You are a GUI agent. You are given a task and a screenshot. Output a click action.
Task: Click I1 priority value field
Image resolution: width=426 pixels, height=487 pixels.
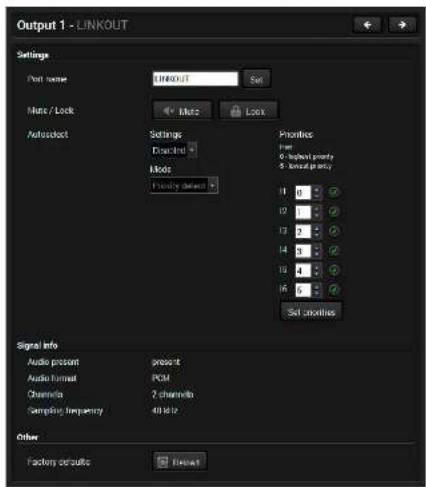pyautogui.click(x=303, y=192)
